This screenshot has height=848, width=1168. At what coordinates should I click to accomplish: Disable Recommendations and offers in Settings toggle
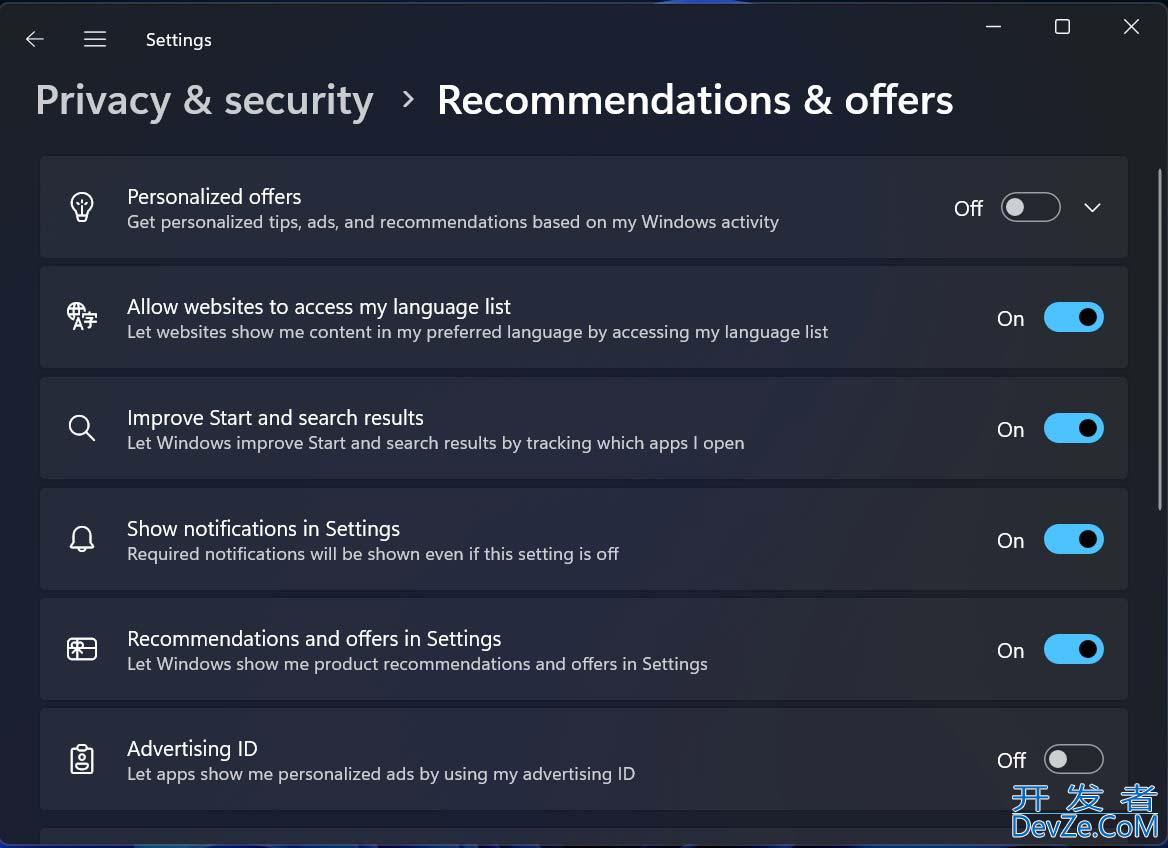1073,649
